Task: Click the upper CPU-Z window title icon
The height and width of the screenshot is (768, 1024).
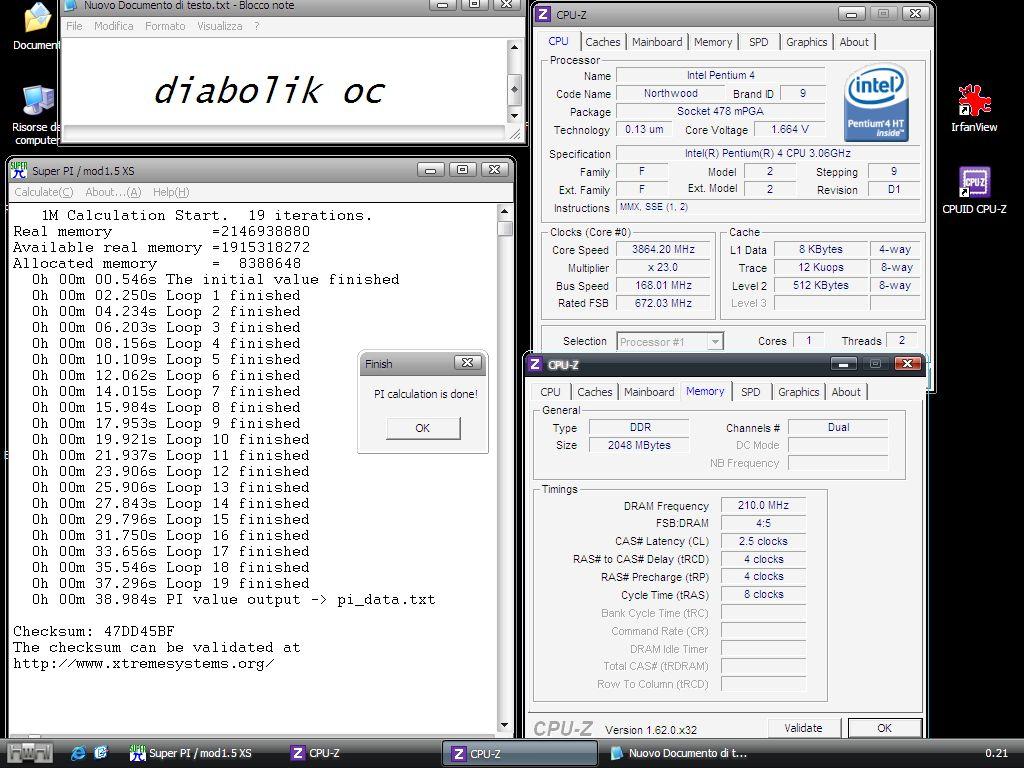Action: click(543, 14)
